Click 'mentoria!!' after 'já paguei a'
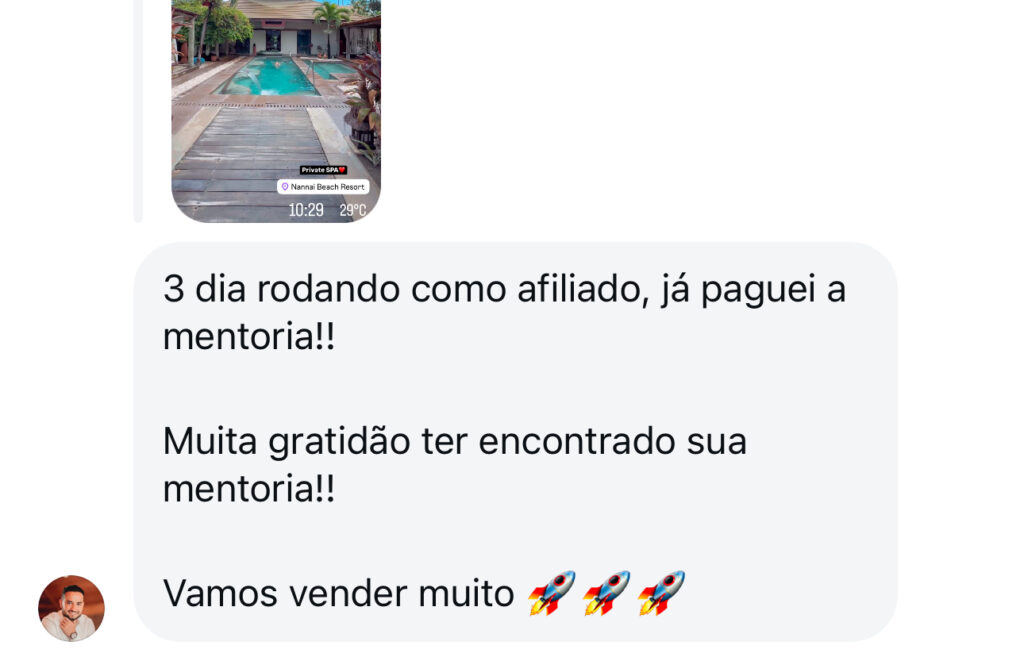The image size is (1024, 653). tap(249, 337)
